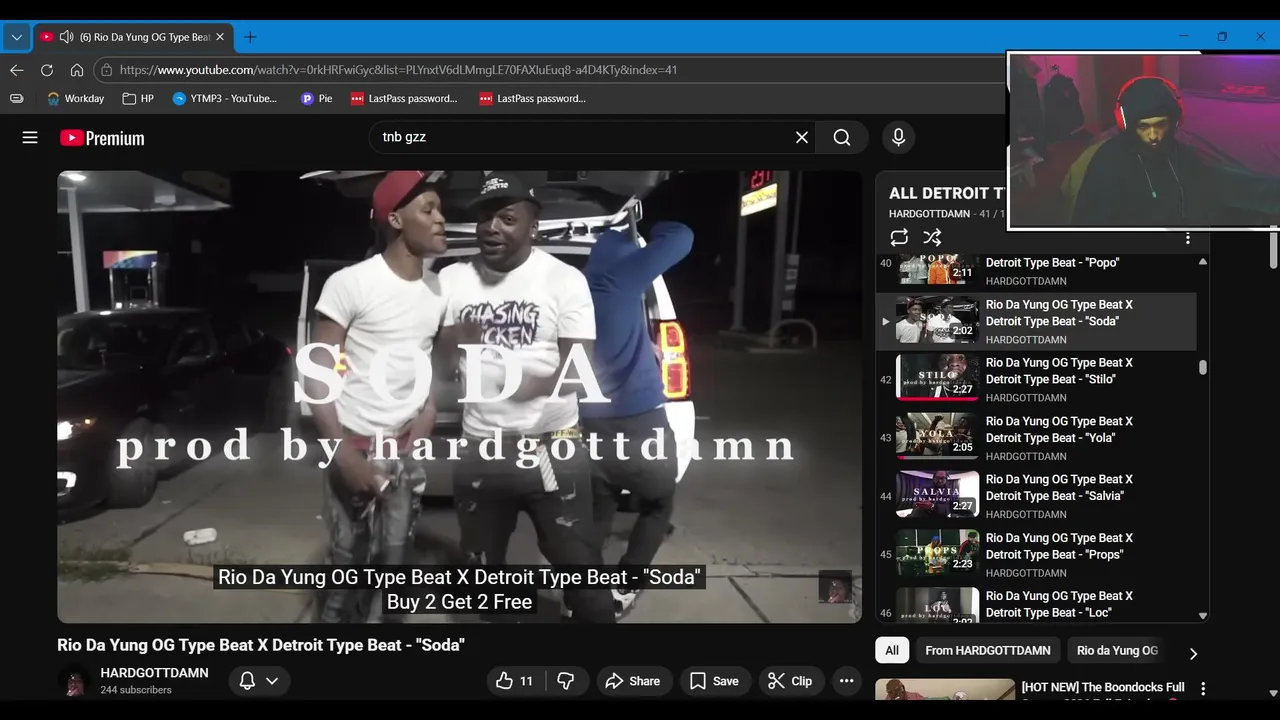
Task: Play the "Loc" playlist video
Action: click(1035, 606)
